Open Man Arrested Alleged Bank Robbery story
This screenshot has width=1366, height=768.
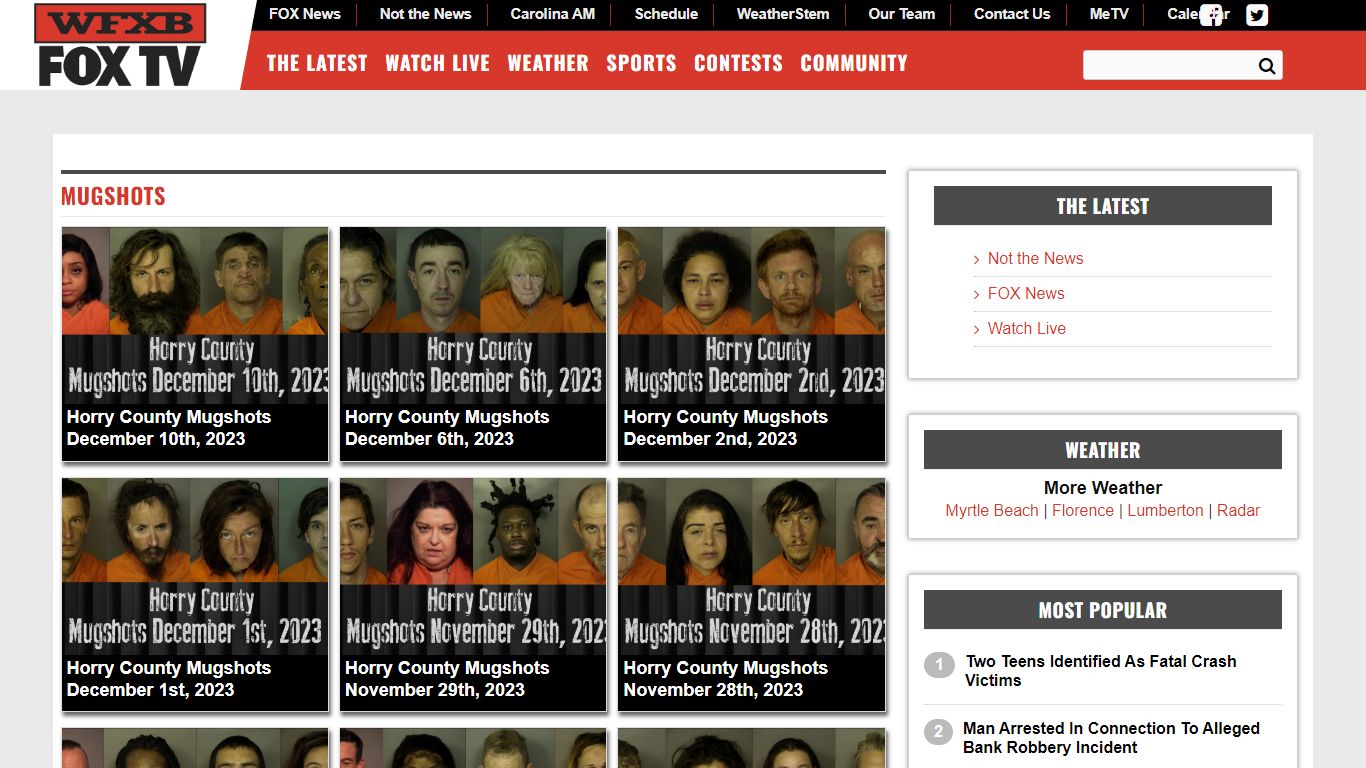(1111, 737)
